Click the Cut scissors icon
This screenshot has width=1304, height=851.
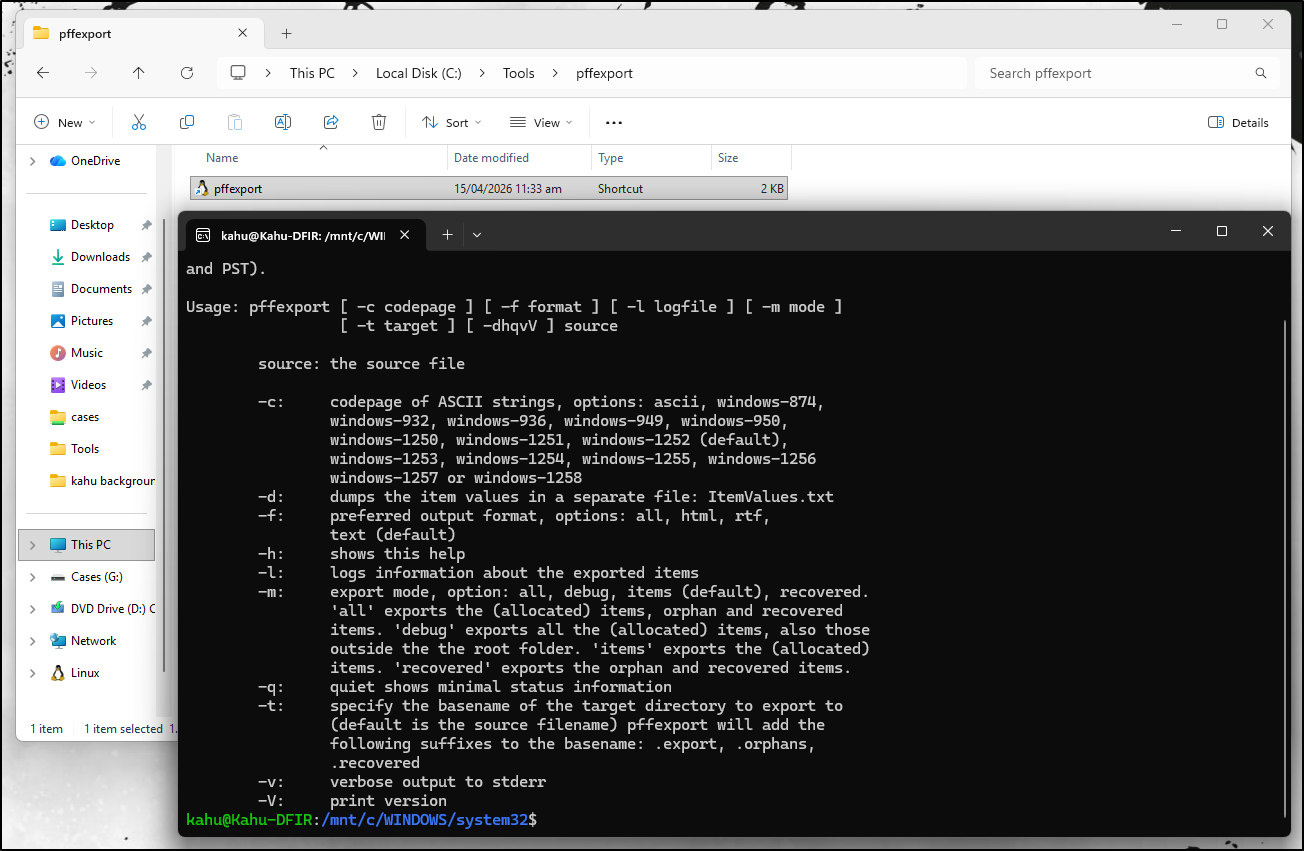(x=139, y=122)
